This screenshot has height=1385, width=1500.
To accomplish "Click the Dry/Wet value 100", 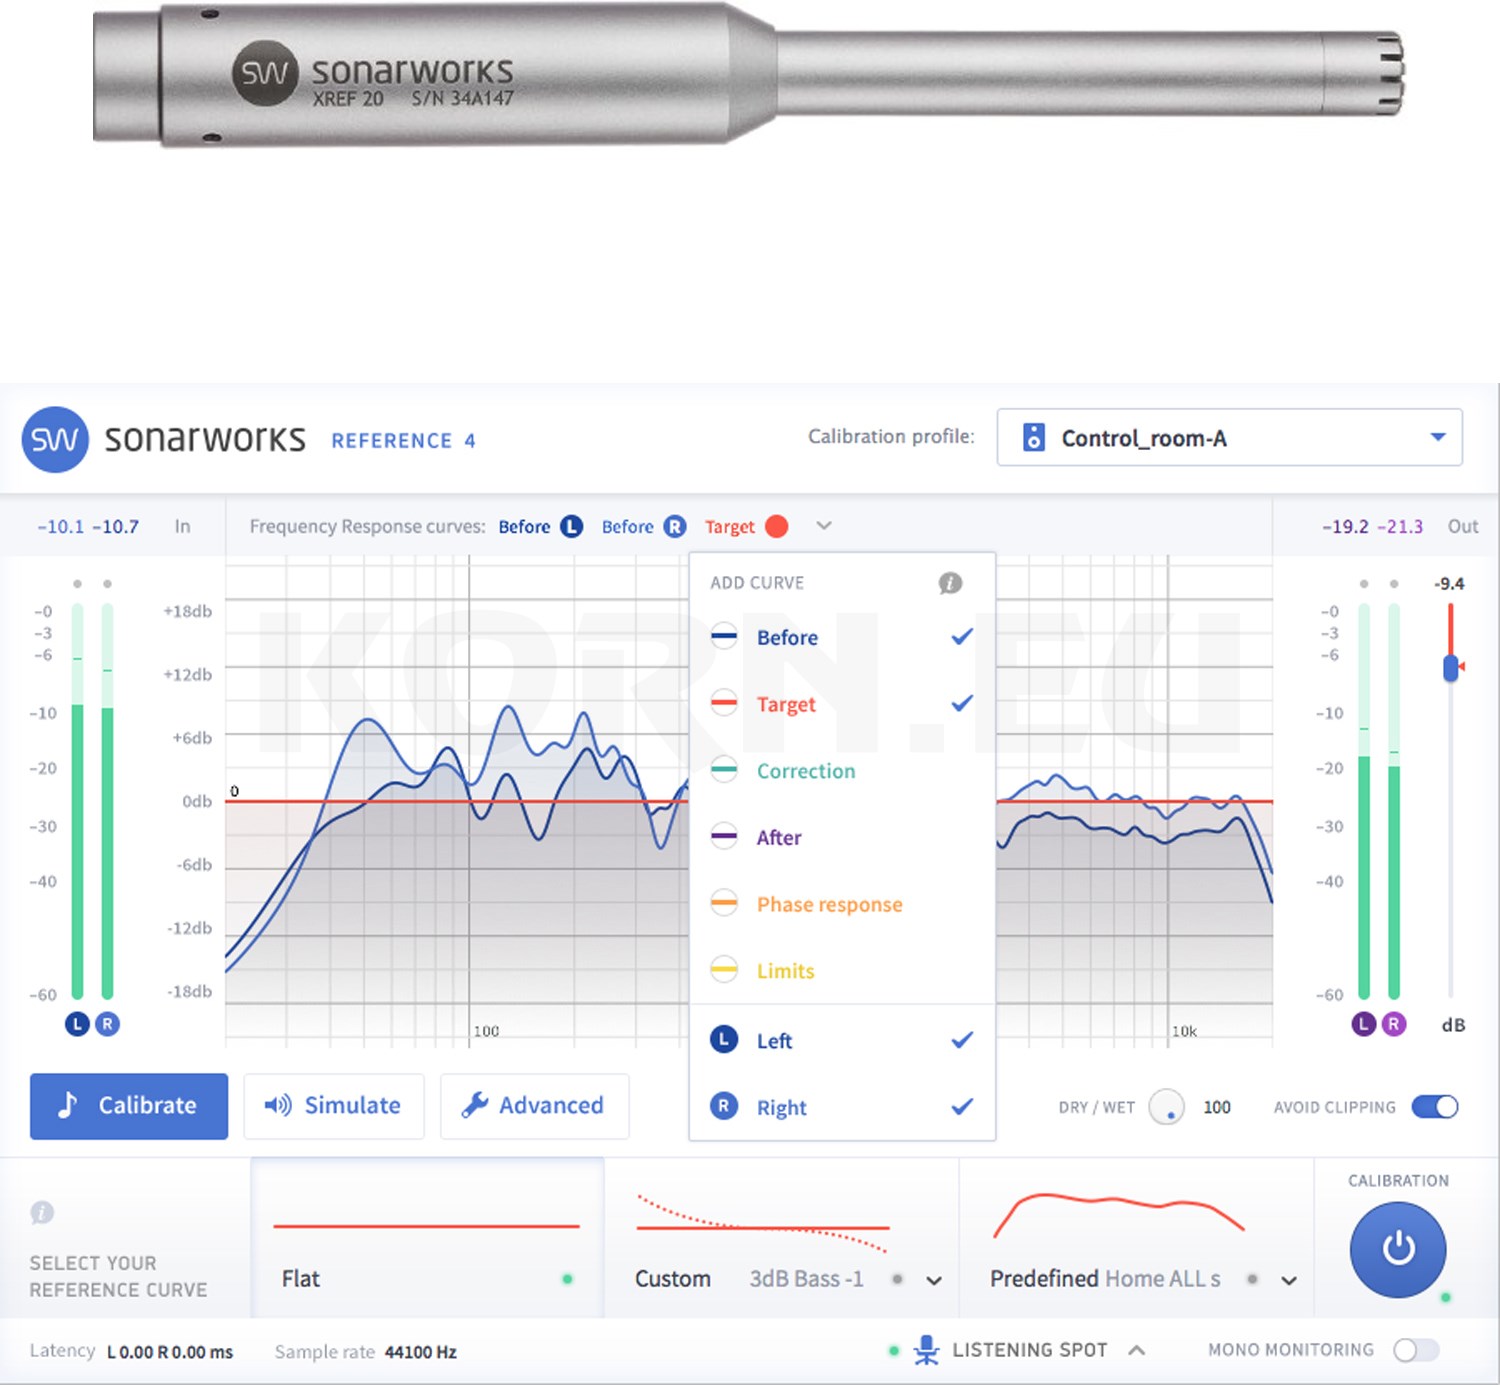I will [1217, 1107].
